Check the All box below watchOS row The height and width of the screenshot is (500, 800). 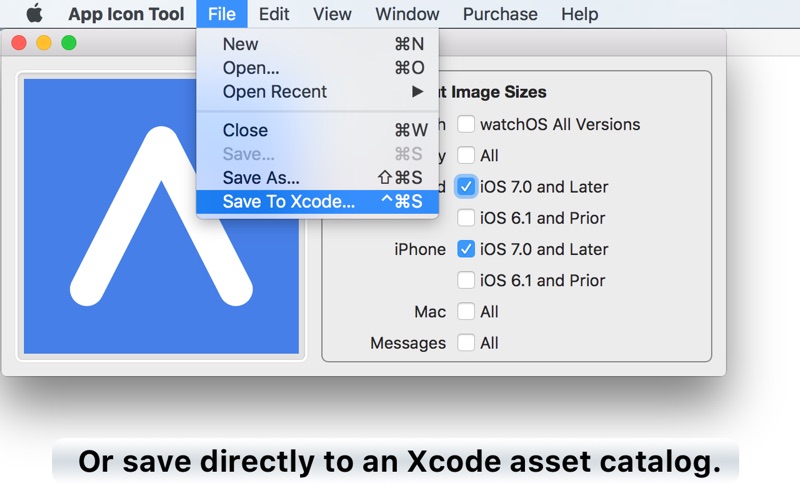pyautogui.click(x=466, y=155)
